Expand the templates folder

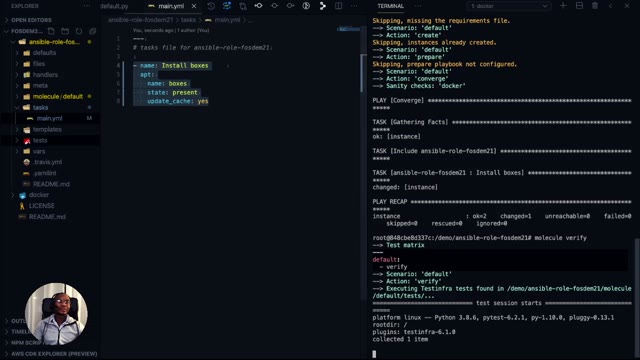coord(47,129)
